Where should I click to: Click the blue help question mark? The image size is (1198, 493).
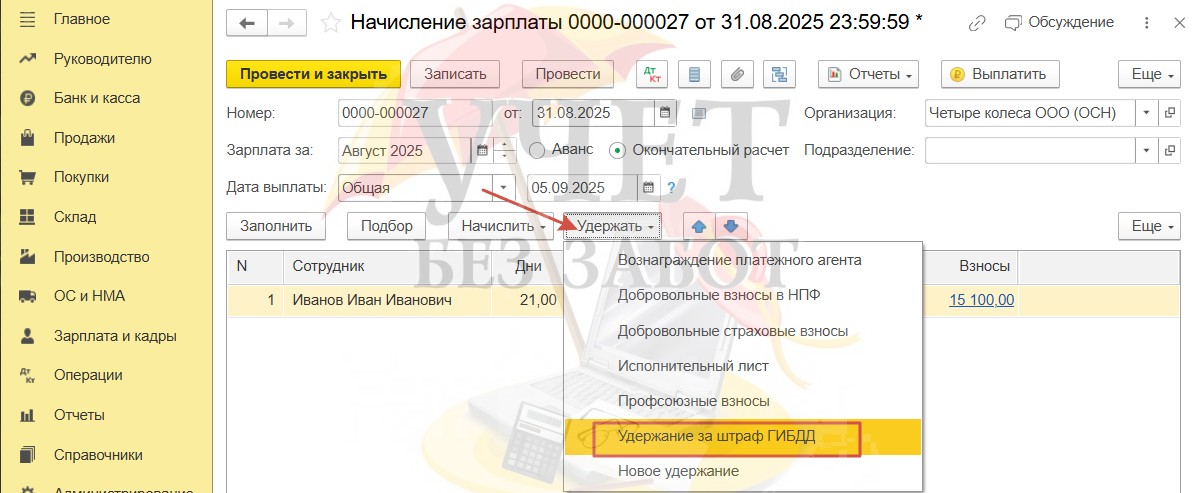[672, 187]
